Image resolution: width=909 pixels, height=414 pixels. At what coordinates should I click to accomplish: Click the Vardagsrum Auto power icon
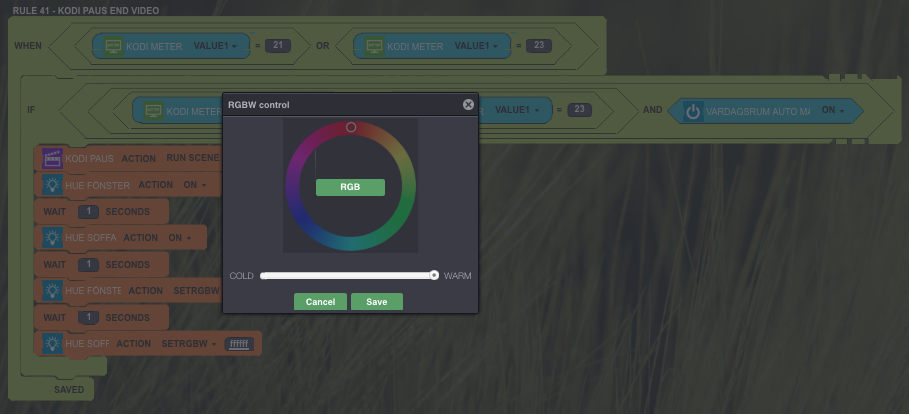coord(692,111)
